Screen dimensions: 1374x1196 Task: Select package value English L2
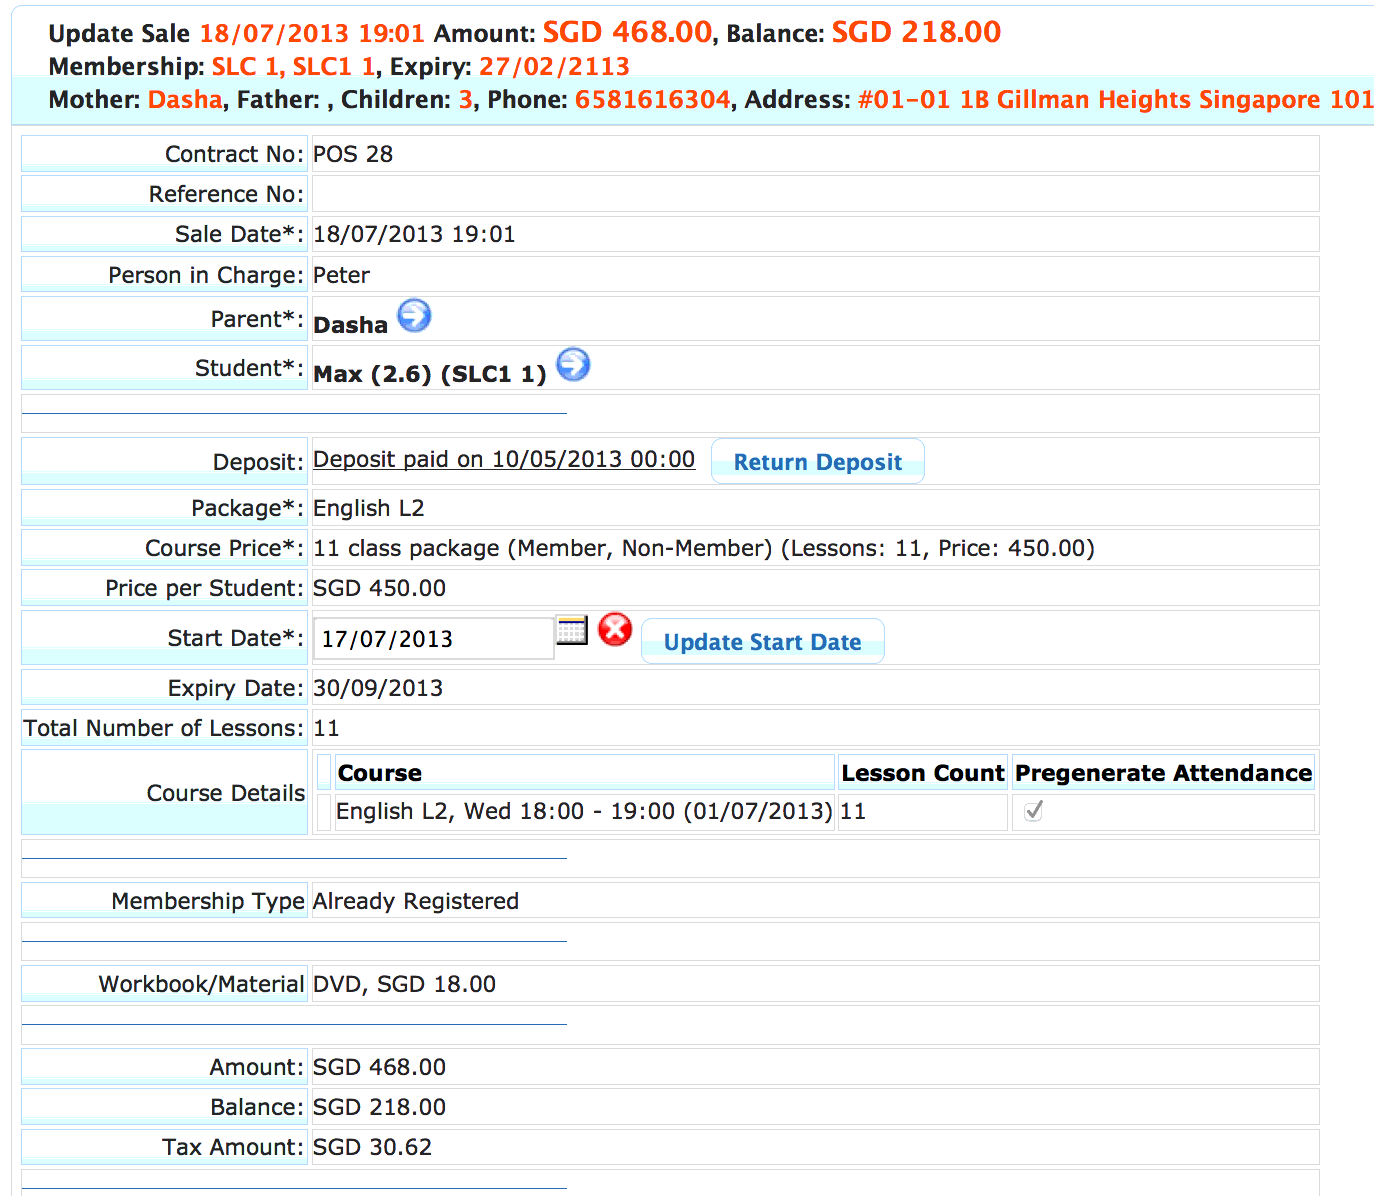pyautogui.click(x=369, y=508)
